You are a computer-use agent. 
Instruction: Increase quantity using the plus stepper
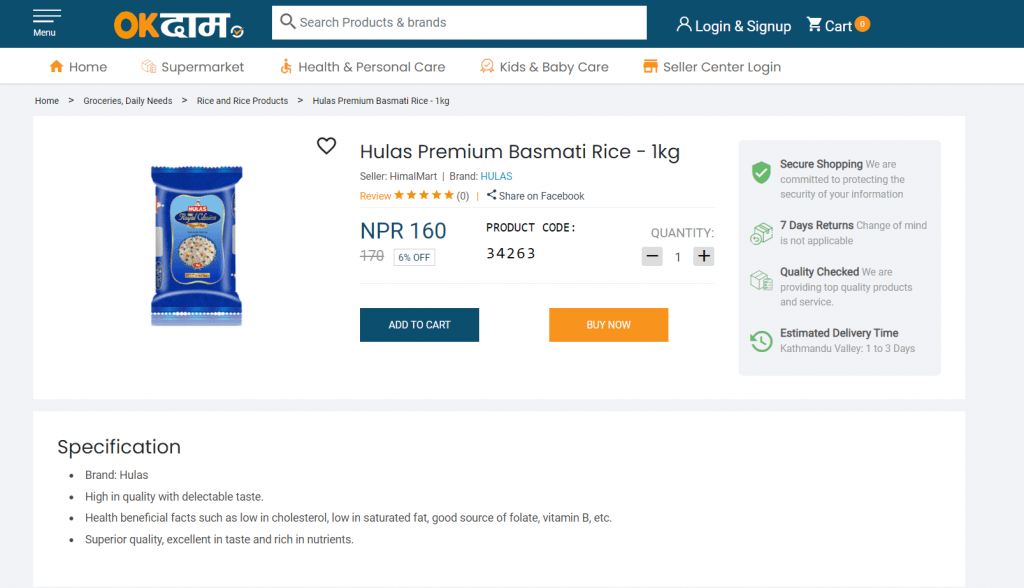pos(703,256)
